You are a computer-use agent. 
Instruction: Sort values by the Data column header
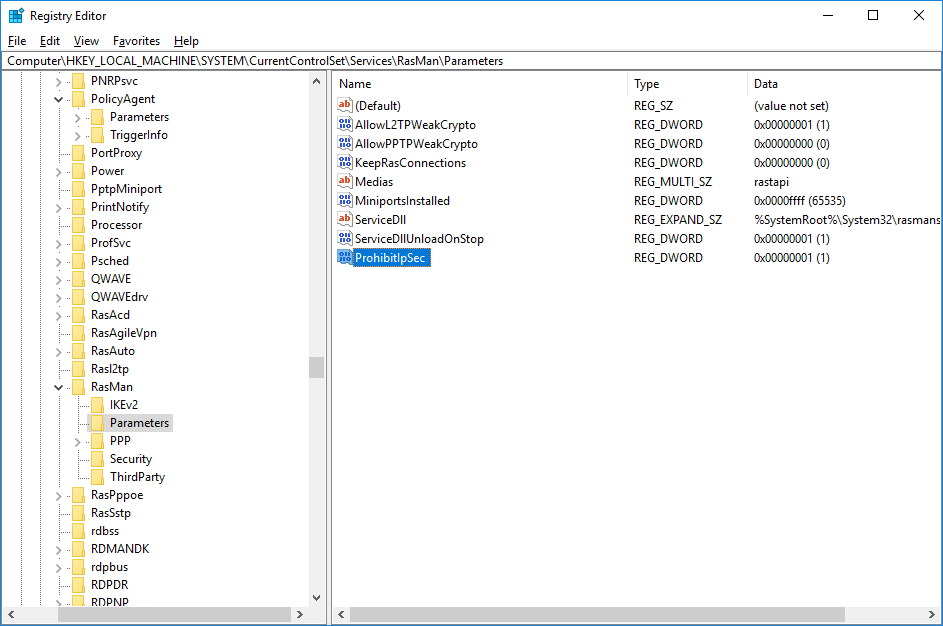[x=844, y=84]
